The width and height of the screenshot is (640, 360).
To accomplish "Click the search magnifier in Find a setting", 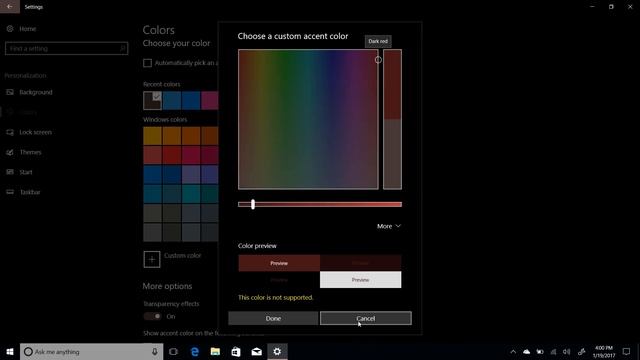I will click(122, 49).
